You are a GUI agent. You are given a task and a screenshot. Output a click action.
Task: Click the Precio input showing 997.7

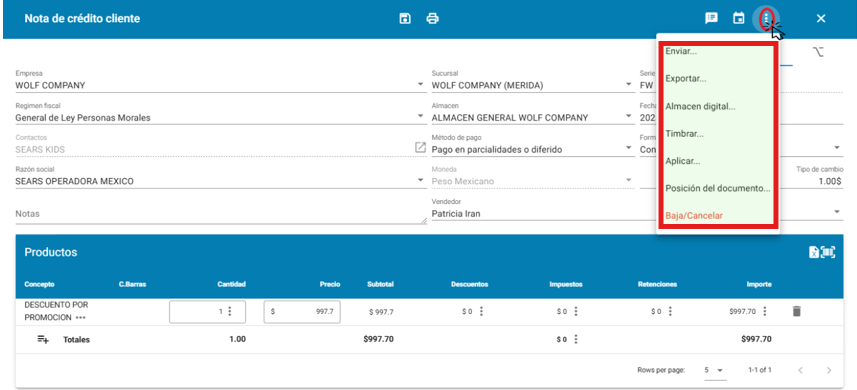point(302,311)
